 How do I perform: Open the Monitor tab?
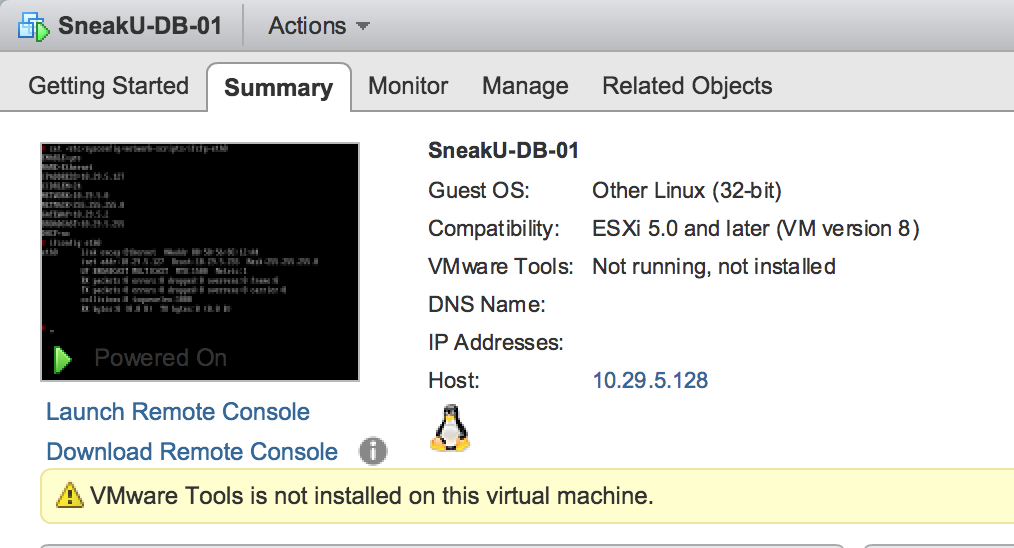408,85
